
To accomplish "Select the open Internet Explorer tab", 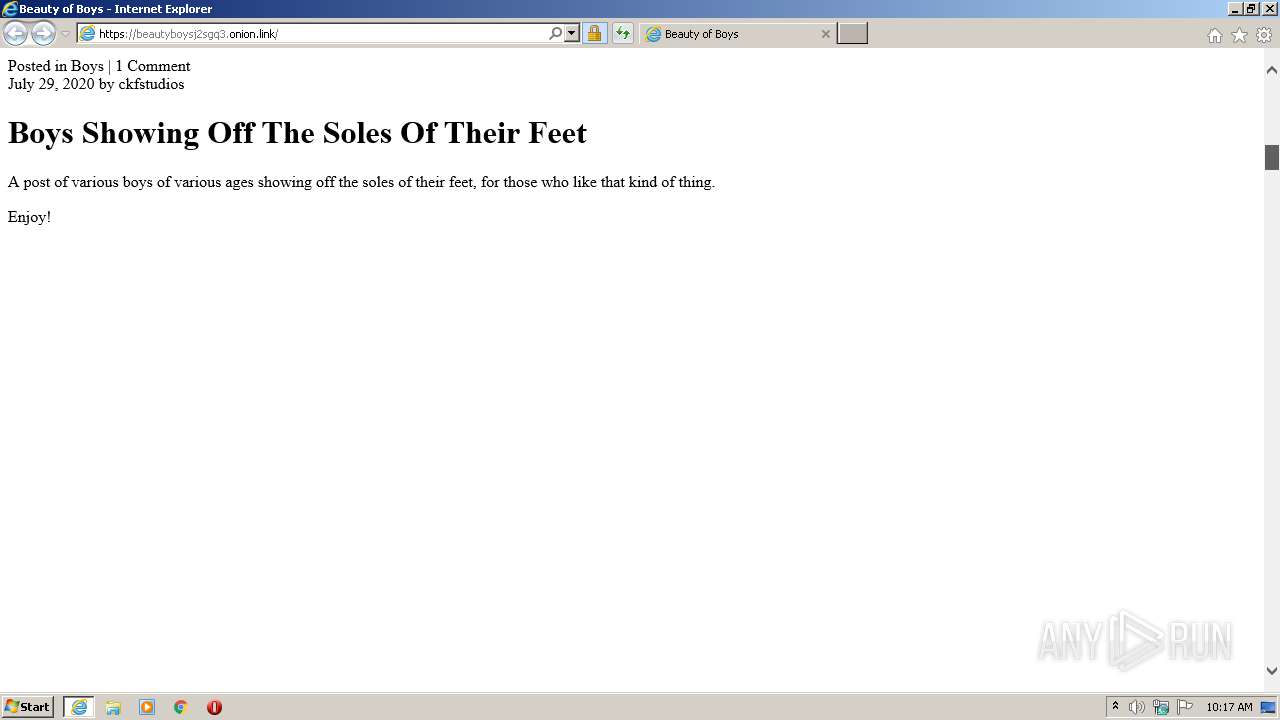I will 737,34.
